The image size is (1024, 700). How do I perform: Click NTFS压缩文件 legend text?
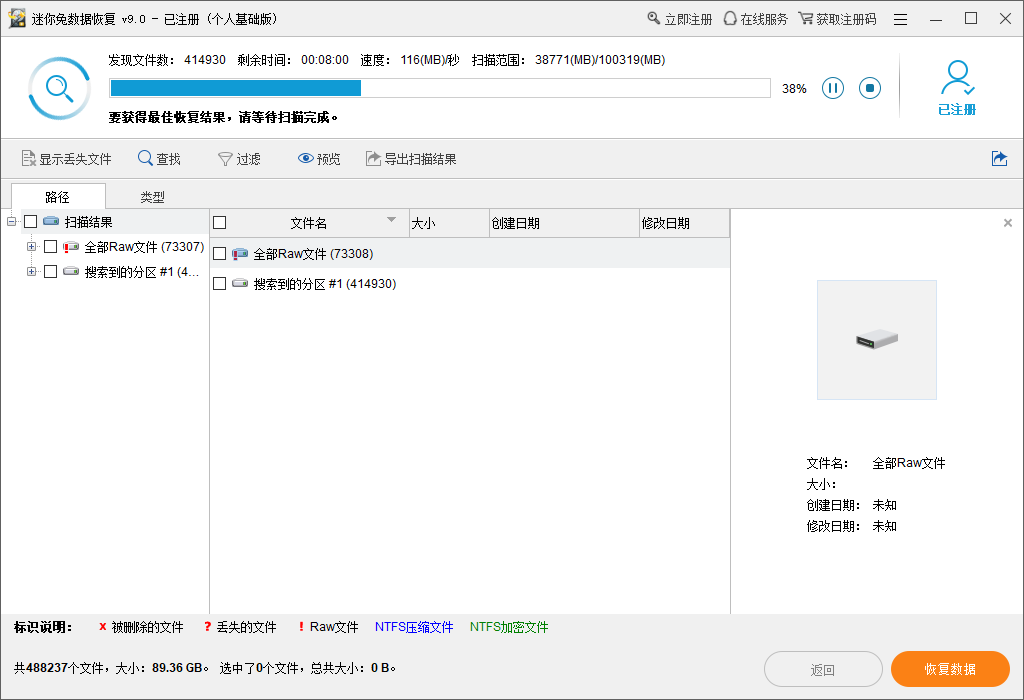(x=414, y=627)
